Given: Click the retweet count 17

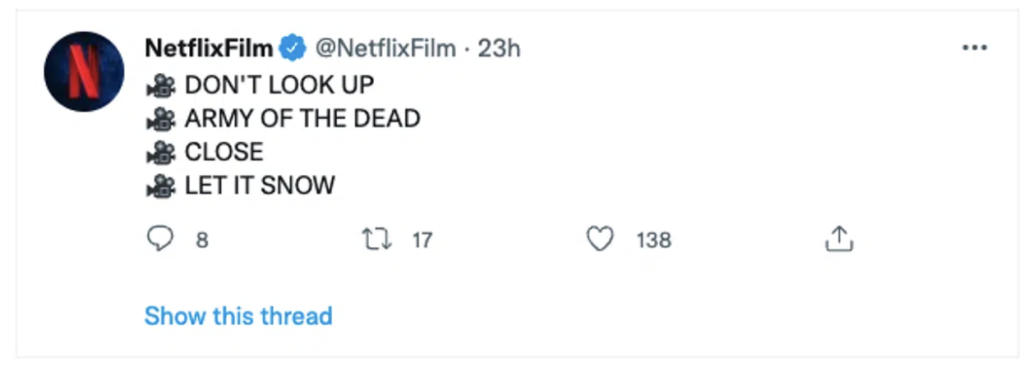Looking at the screenshot, I should [423, 240].
